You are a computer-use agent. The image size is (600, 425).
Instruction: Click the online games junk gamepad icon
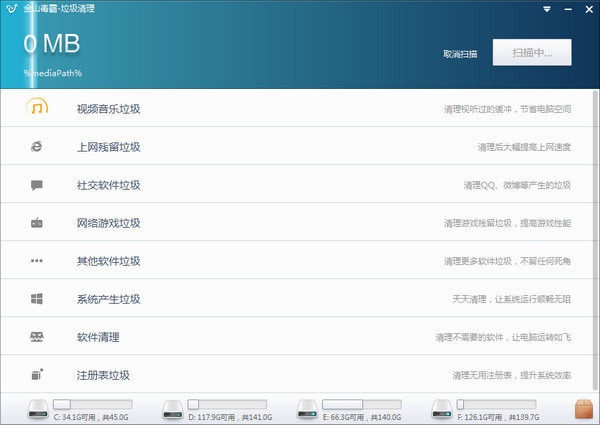(x=37, y=223)
